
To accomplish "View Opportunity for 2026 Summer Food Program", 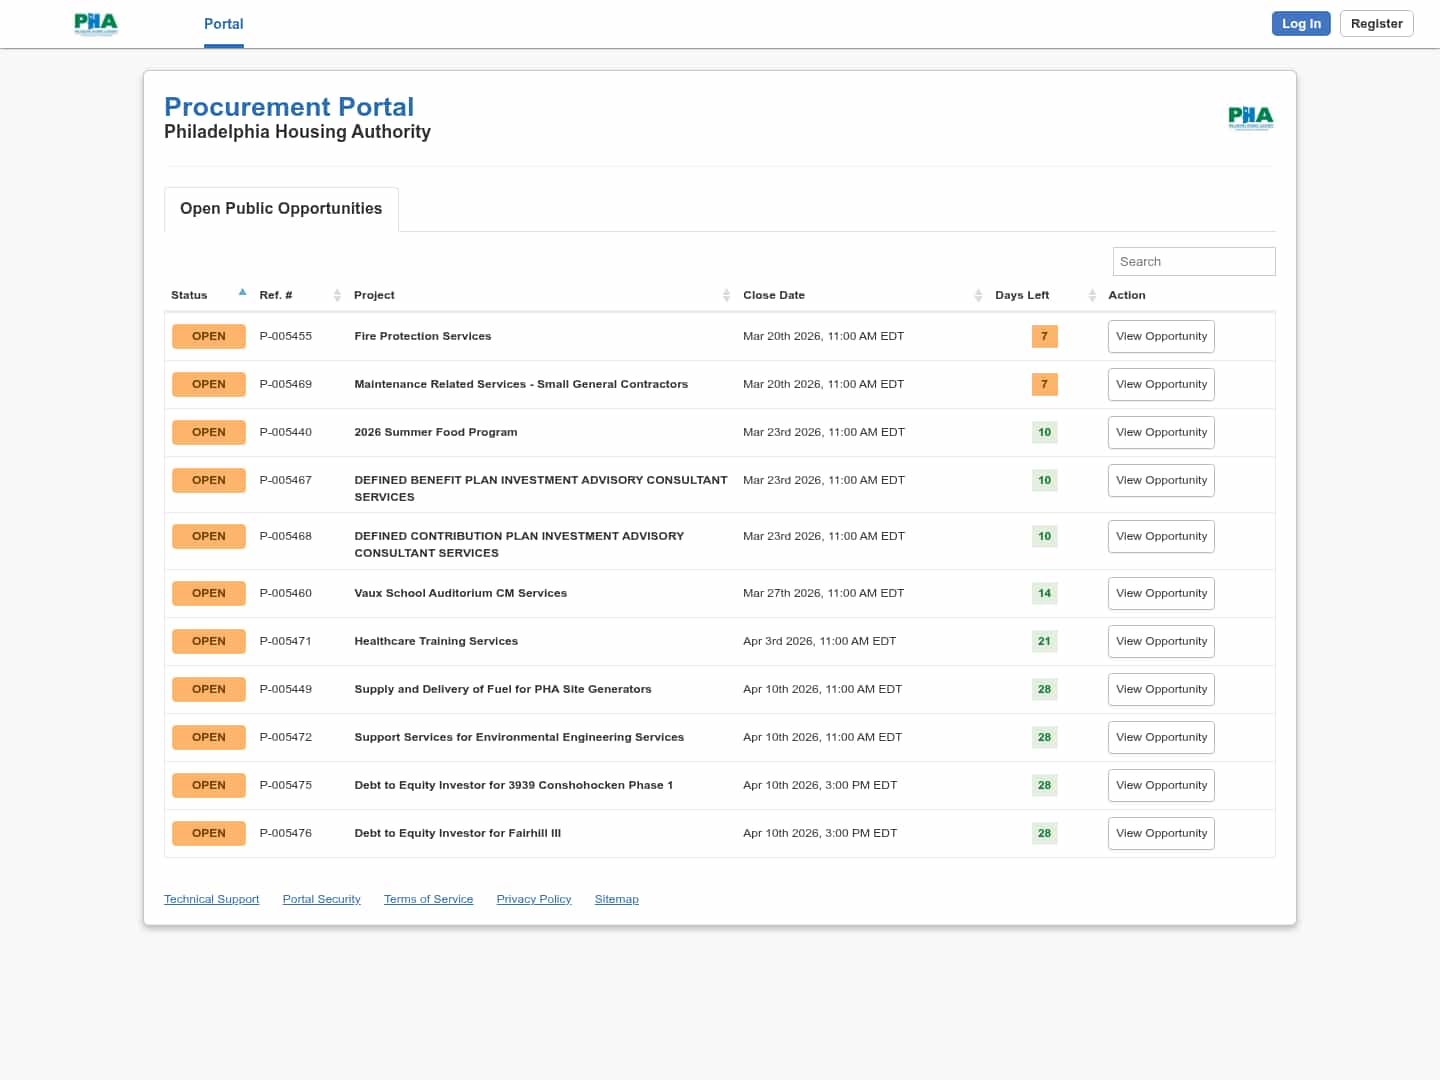I will pyautogui.click(x=1161, y=433).
